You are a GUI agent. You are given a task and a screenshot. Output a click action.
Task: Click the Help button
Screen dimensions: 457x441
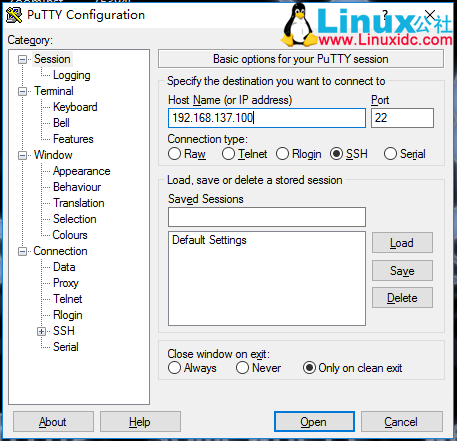tap(140, 422)
